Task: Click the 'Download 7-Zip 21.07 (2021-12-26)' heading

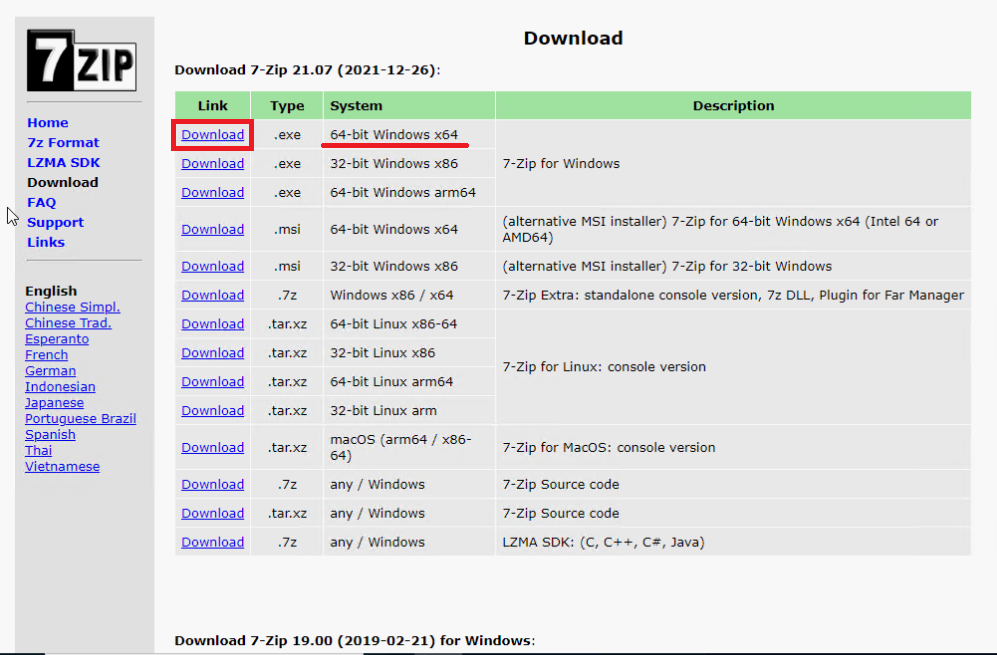Action: click(307, 70)
